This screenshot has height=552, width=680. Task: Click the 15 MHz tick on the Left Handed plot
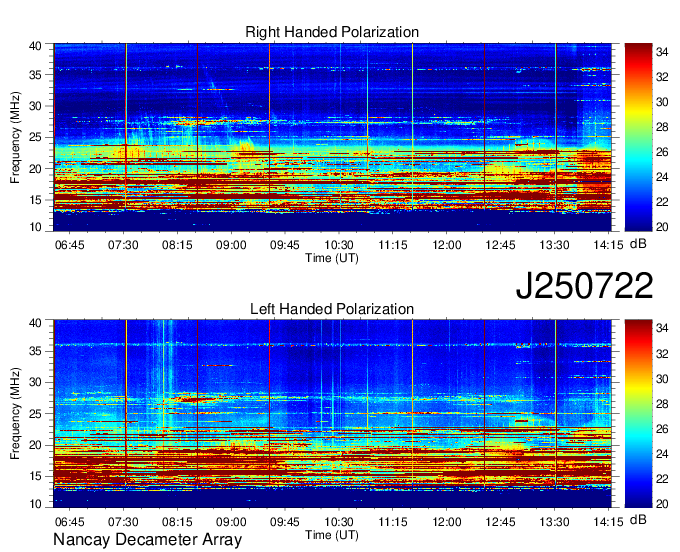35,476
